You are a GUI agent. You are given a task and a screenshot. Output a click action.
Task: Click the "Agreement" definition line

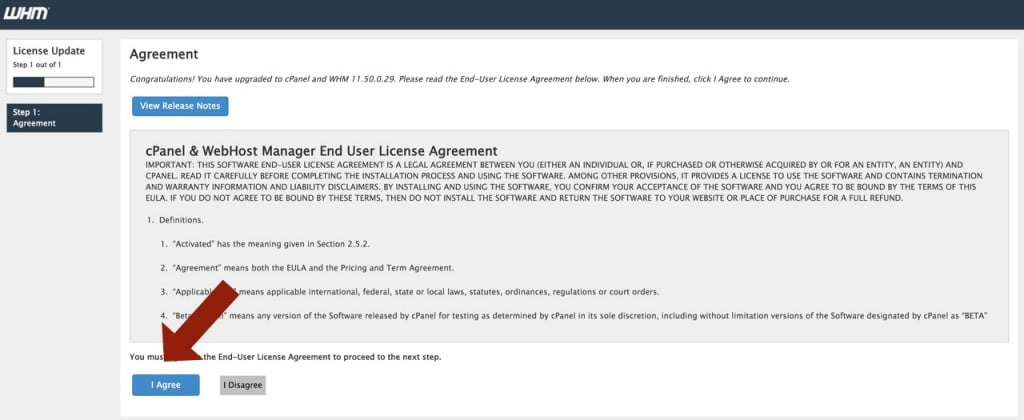[x=307, y=268]
